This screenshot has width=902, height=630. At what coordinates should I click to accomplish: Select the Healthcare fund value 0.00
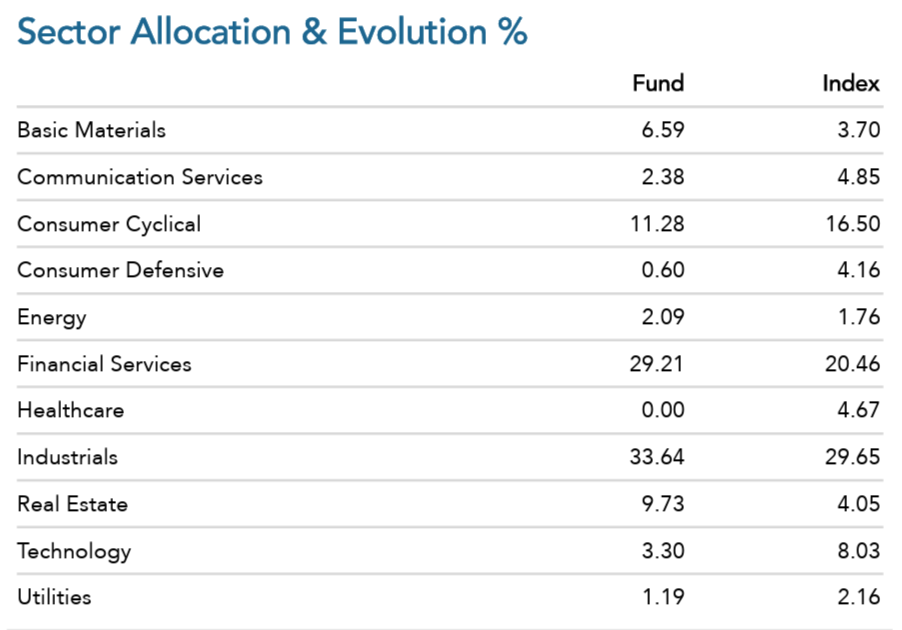663,410
